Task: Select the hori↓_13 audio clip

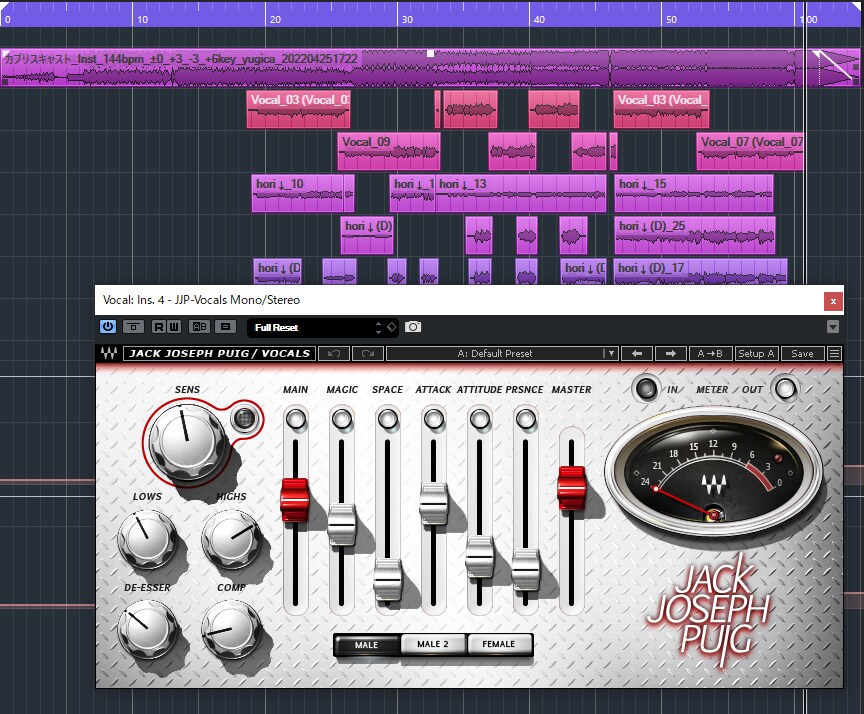Action: [x=521, y=193]
